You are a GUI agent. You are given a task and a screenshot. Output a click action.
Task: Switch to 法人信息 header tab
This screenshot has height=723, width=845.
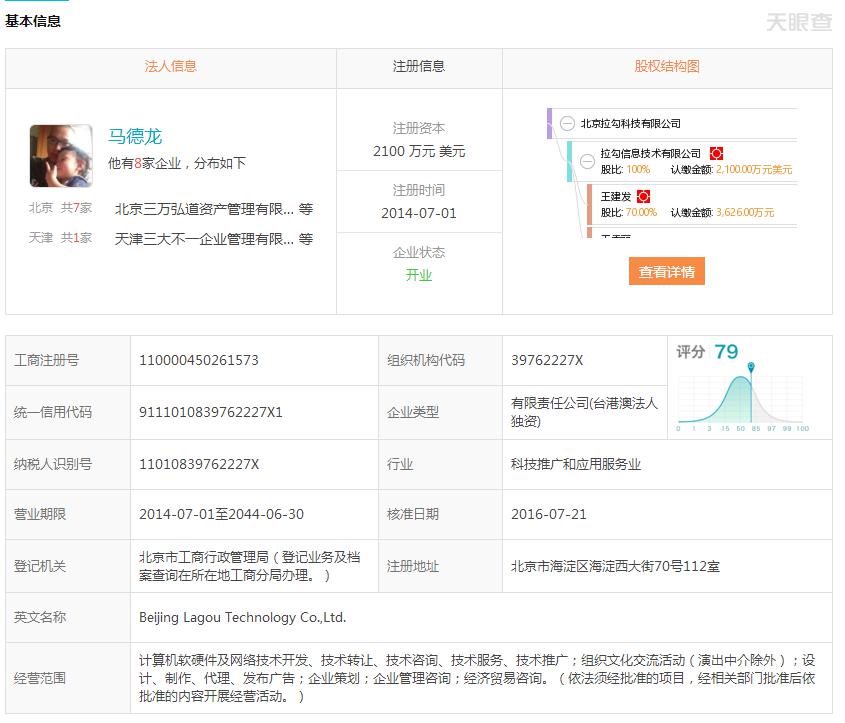tap(170, 66)
